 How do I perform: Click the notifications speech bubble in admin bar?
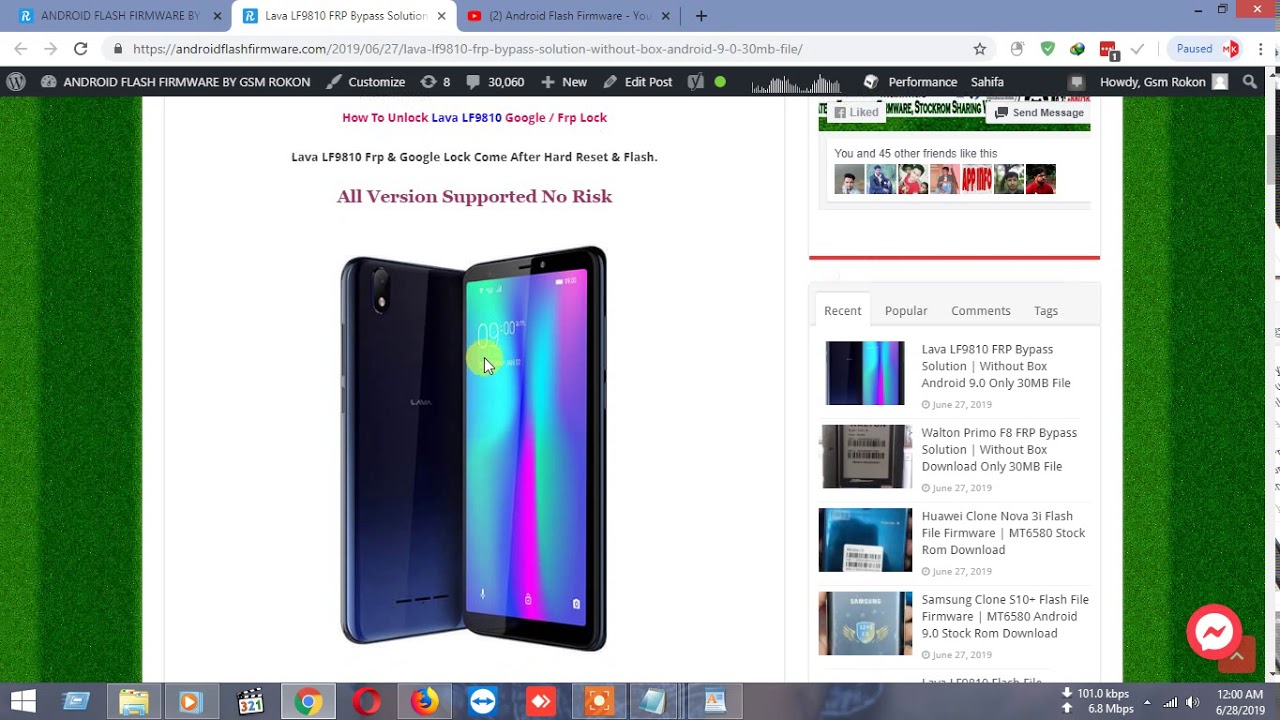click(1076, 82)
